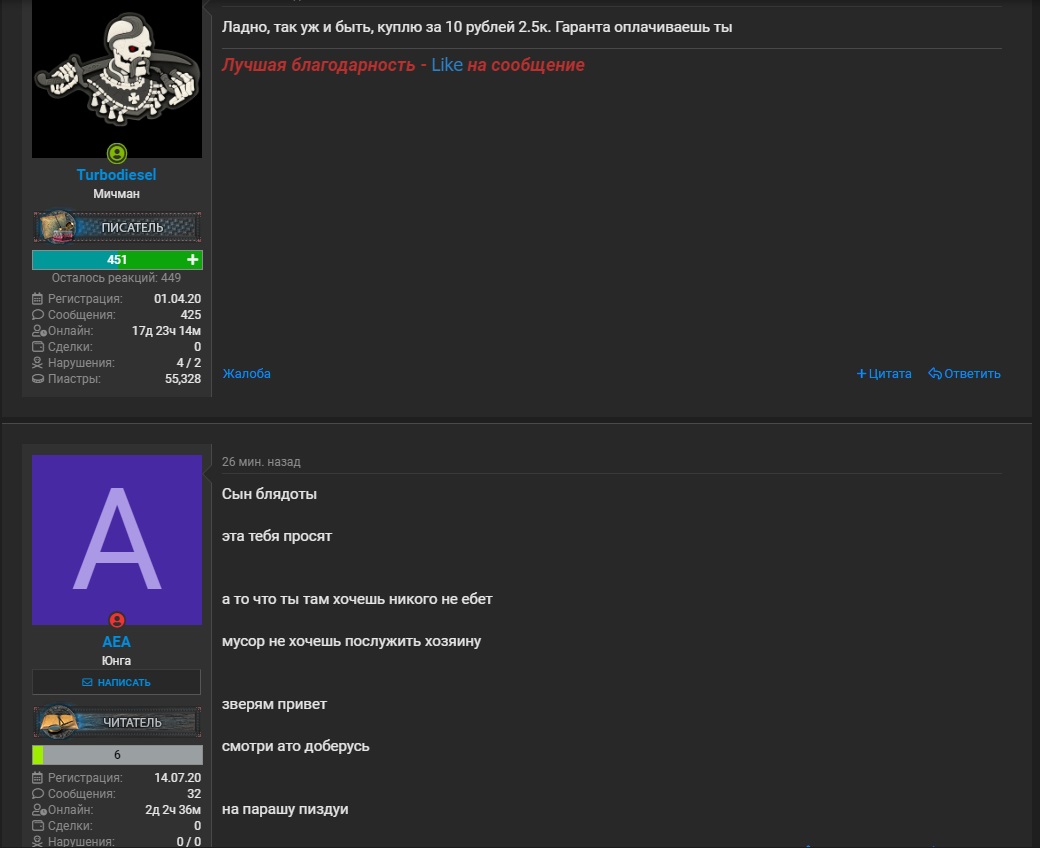Open AEA's profile via username link
Screen dimensions: 1040x848
point(117,641)
